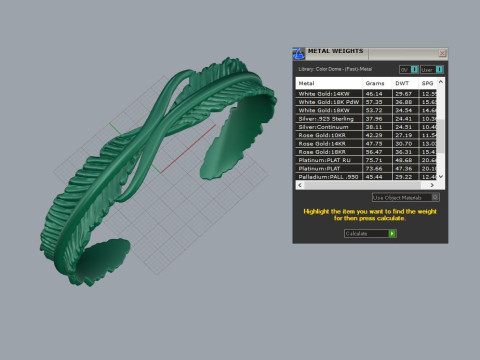Select the Rose Gold:18KR row

click(x=366, y=152)
